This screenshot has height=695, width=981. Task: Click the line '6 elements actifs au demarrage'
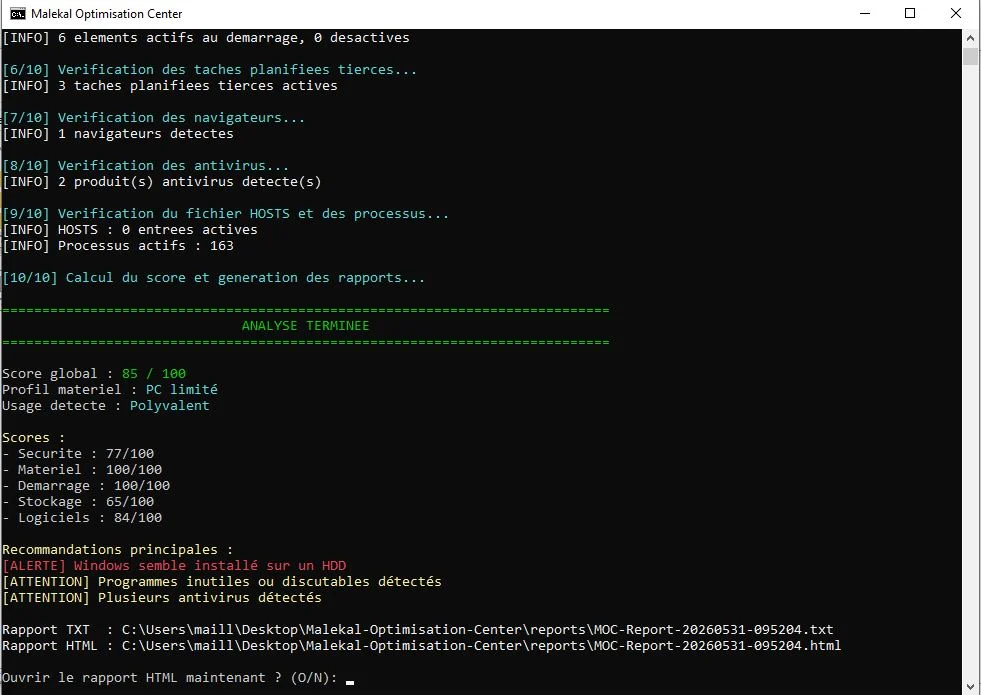coord(206,38)
